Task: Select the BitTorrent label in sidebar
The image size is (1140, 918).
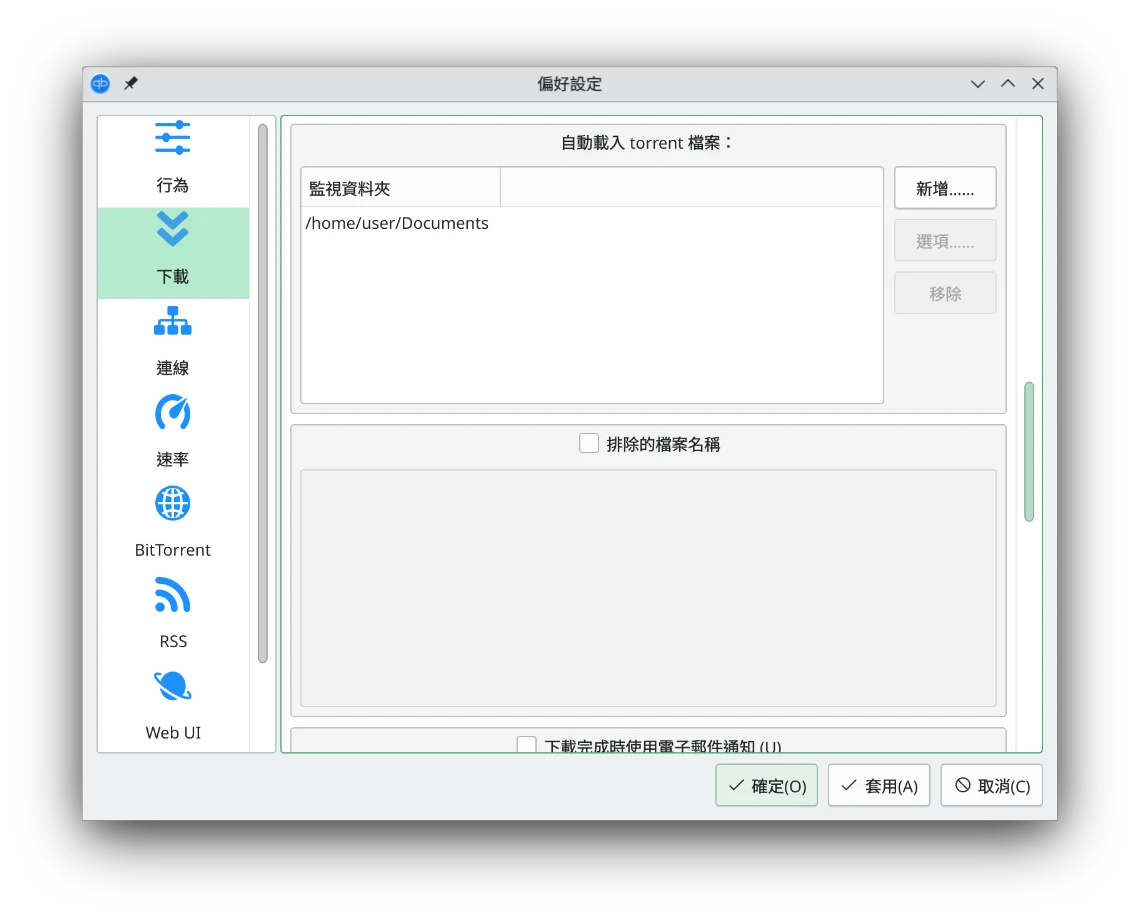Action: pyautogui.click(x=172, y=550)
